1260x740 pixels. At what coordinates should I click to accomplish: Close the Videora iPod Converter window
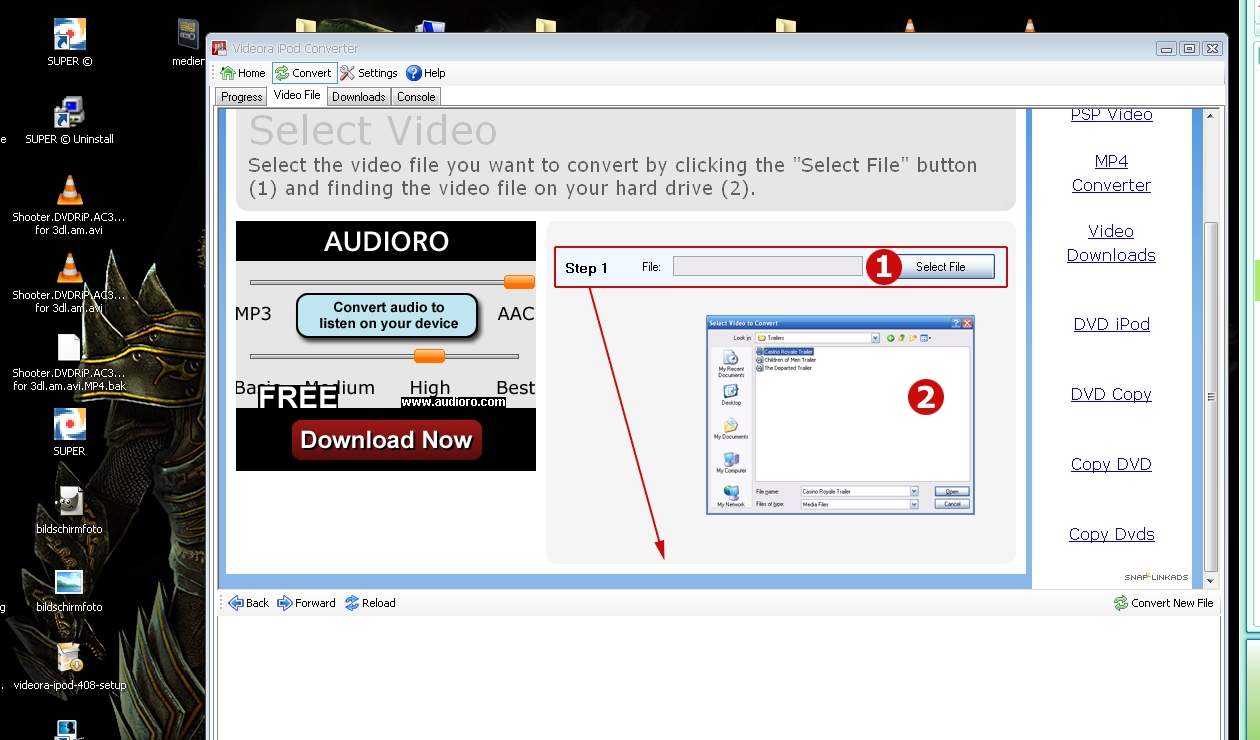(1212, 48)
